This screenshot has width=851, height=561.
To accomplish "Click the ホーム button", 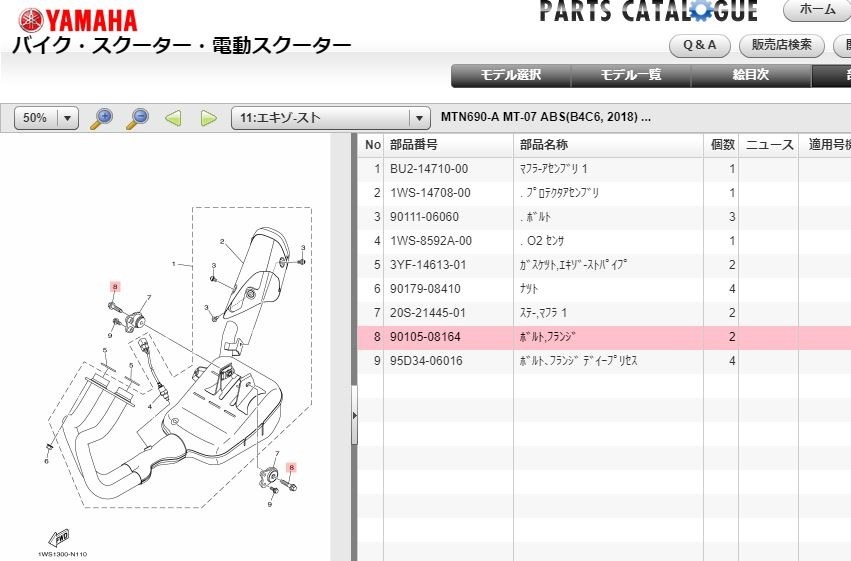I will tap(817, 10).
